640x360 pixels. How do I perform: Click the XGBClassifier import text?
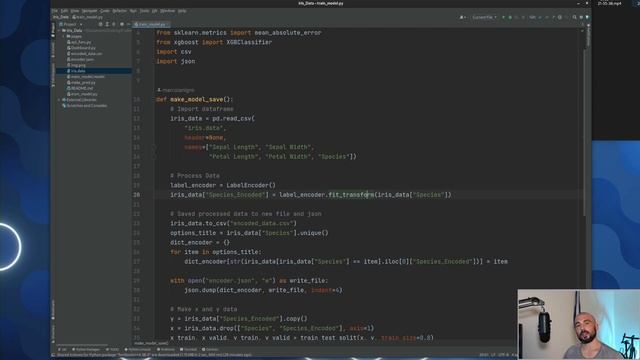point(249,42)
